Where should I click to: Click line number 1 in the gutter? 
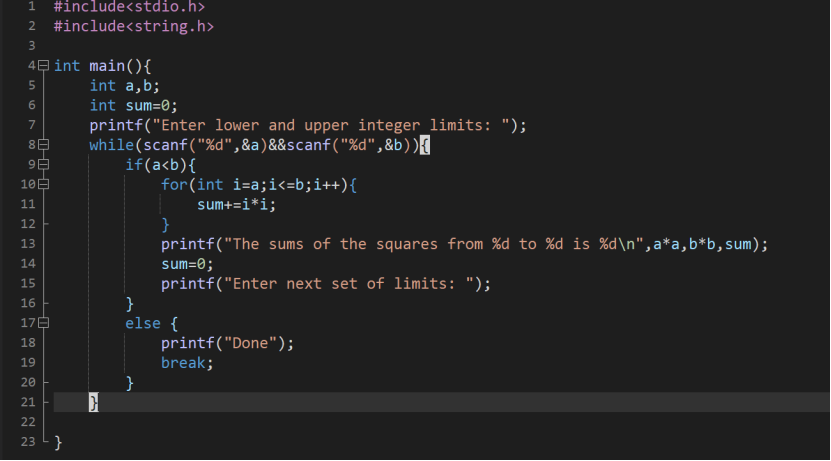32,6
